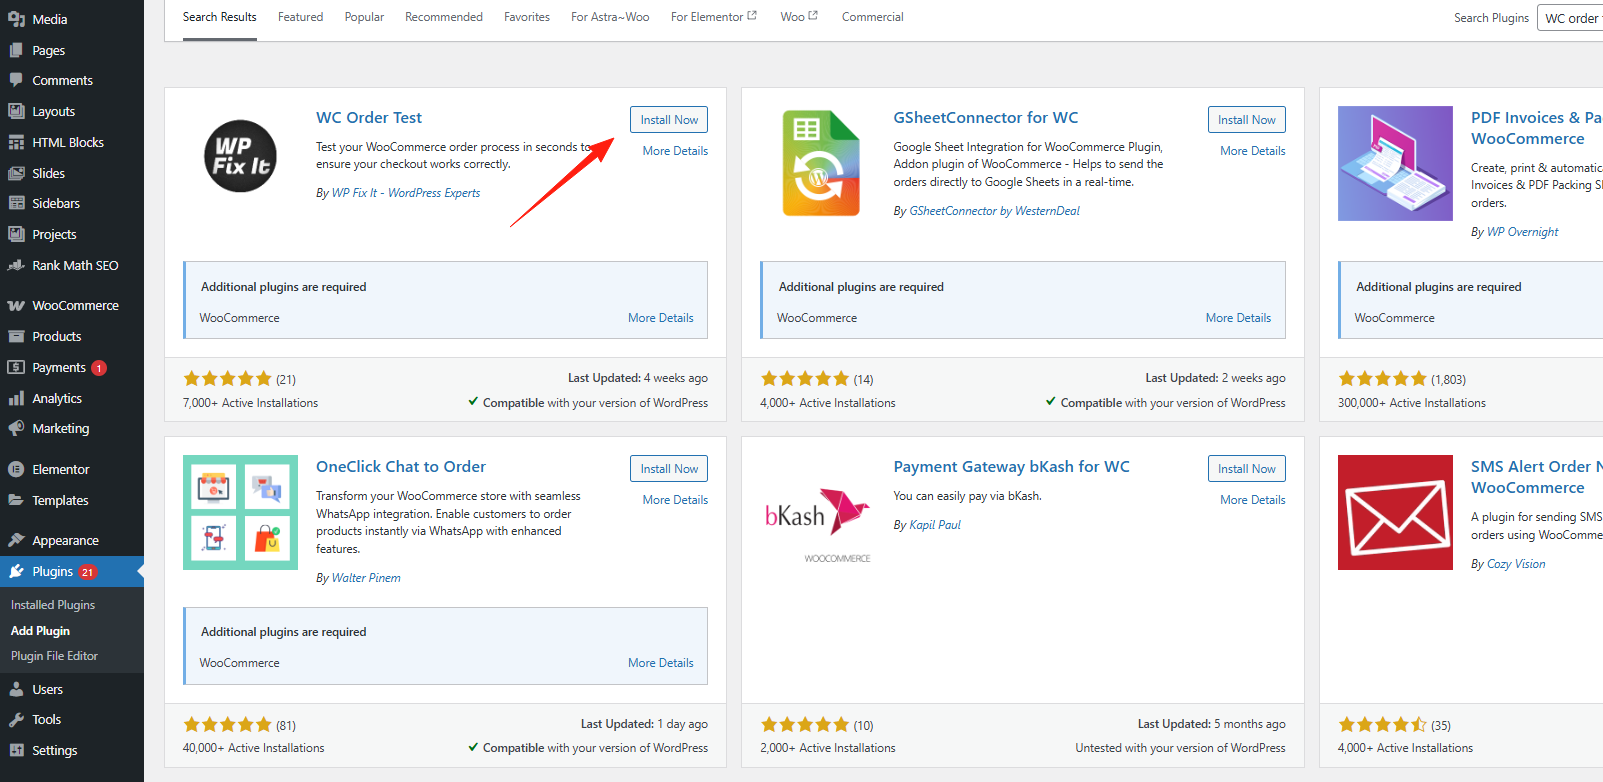
Task: Open WooCommerce requirement More Details for GSheetConnector
Action: [1239, 318]
